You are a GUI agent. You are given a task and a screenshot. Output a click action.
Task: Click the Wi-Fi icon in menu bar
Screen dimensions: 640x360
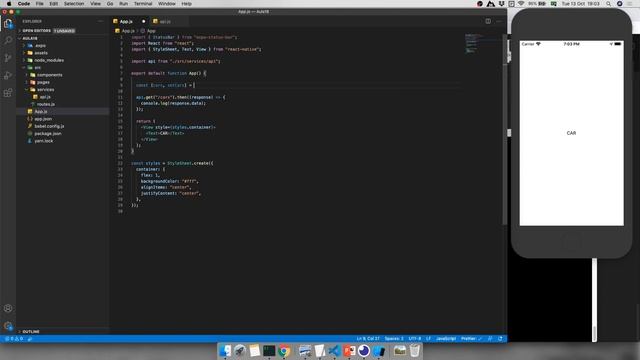coord(521,4)
